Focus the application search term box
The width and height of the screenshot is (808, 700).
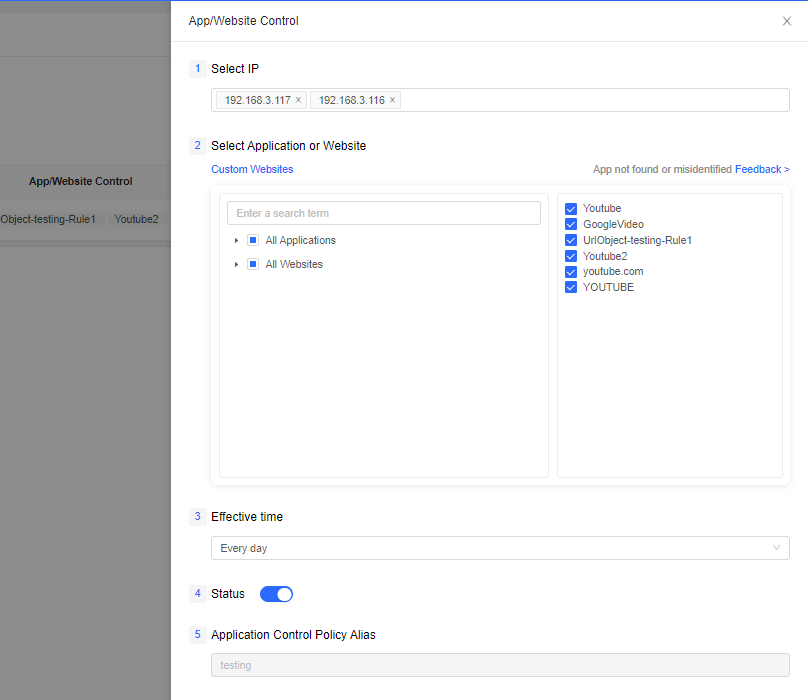(384, 213)
